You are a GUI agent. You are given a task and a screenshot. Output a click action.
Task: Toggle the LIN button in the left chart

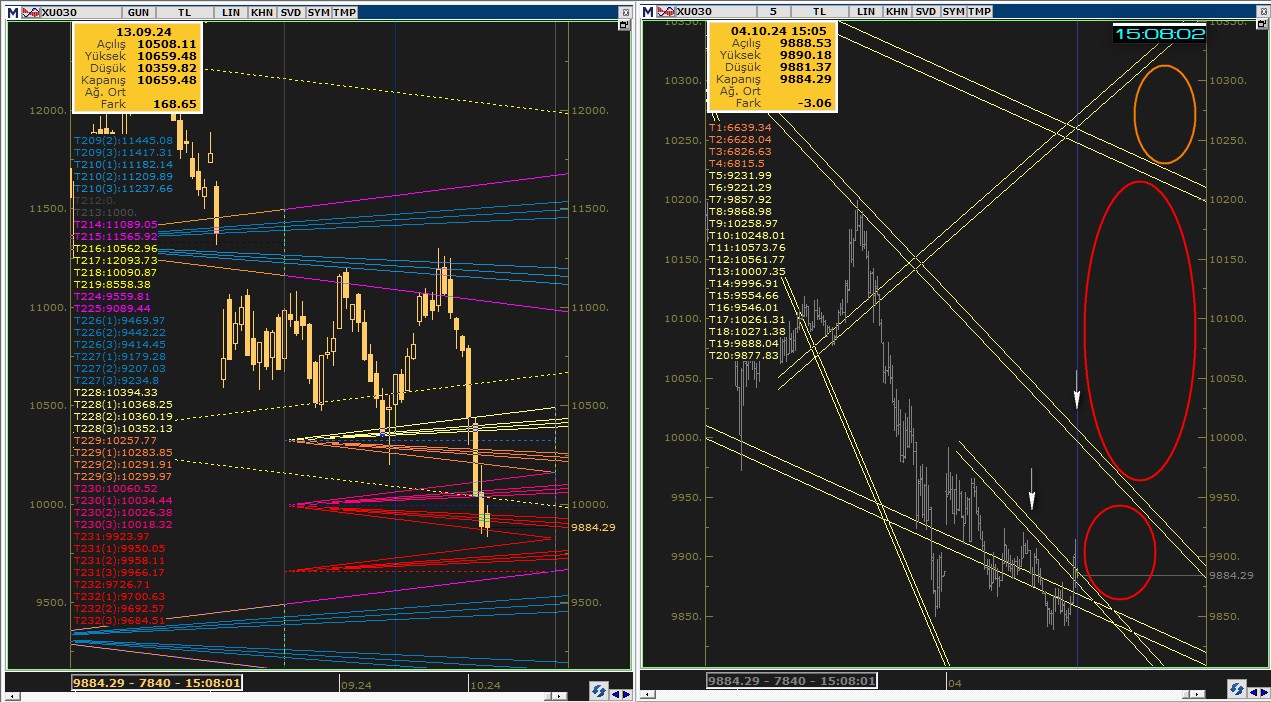tap(231, 11)
